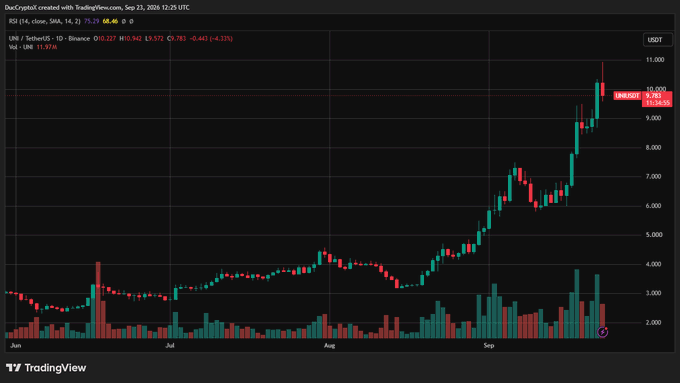Click the Vol · UNI indicator label
Image resolution: width=680 pixels, height=383 pixels.
tap(21, 47)
